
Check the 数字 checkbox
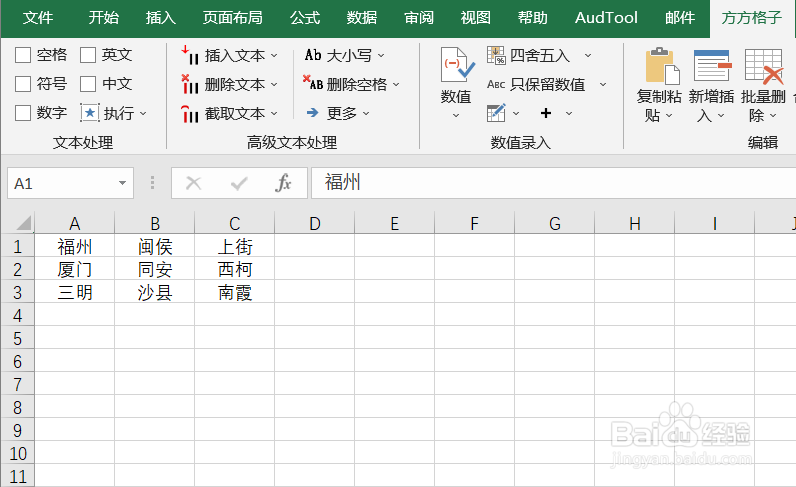23,113
